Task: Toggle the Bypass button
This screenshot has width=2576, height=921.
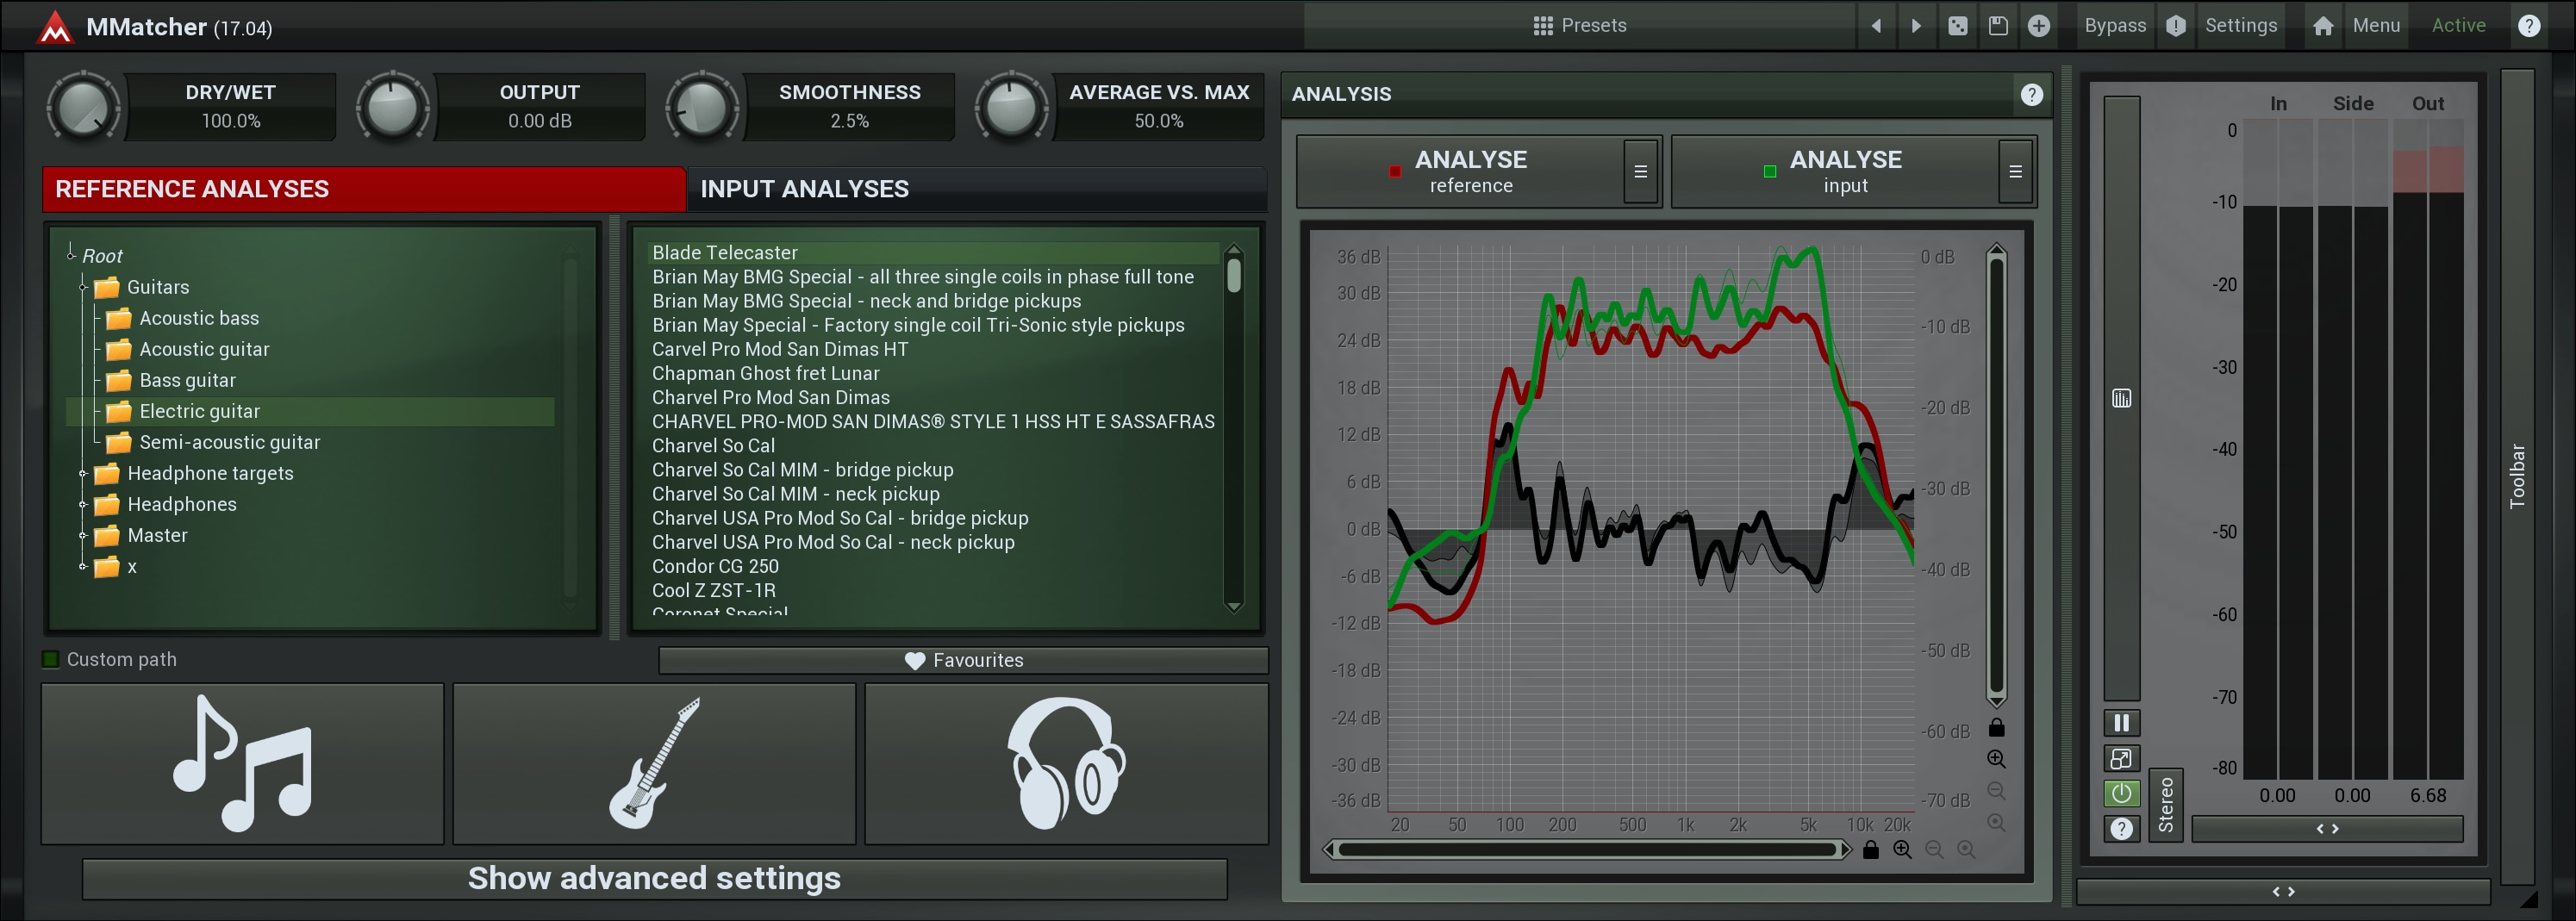Action: coord(2114,26)
